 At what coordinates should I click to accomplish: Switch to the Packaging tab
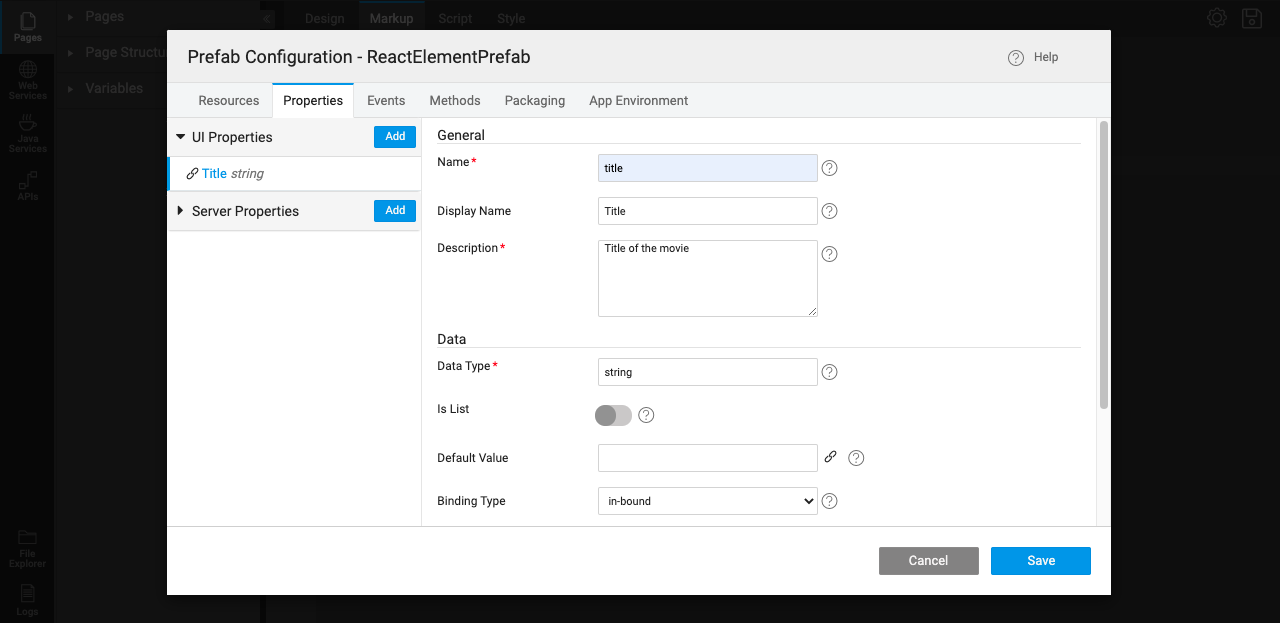pyautogui.click(x=535, y=101)
